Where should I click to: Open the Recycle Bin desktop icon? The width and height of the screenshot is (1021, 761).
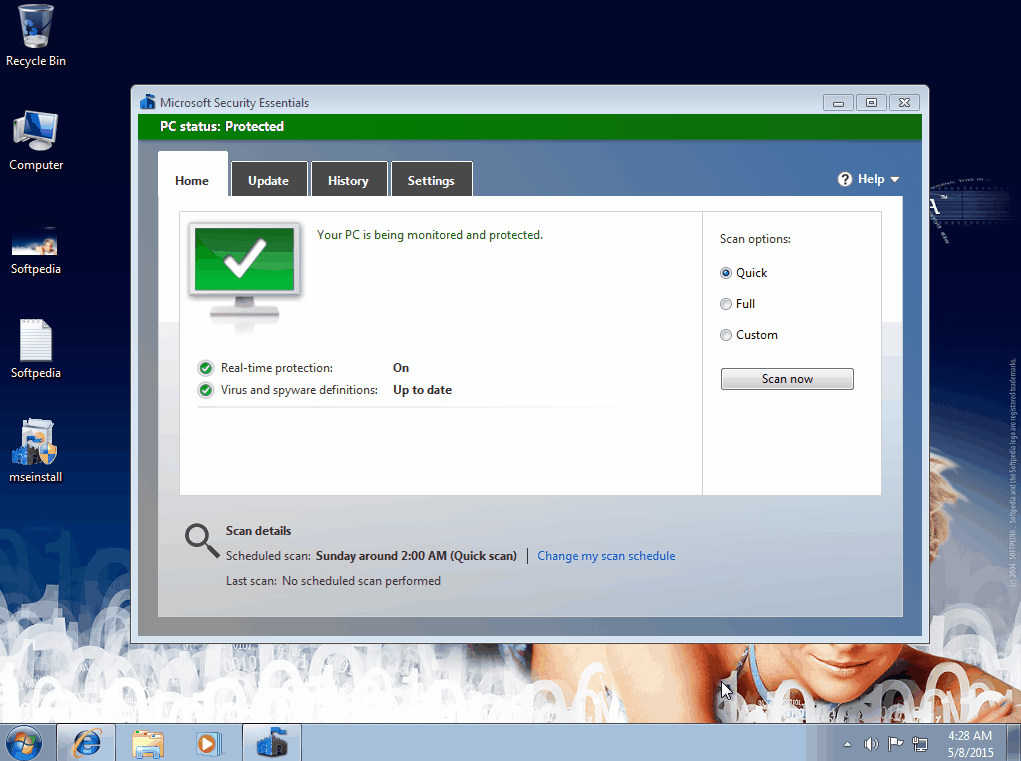point(36,28)
